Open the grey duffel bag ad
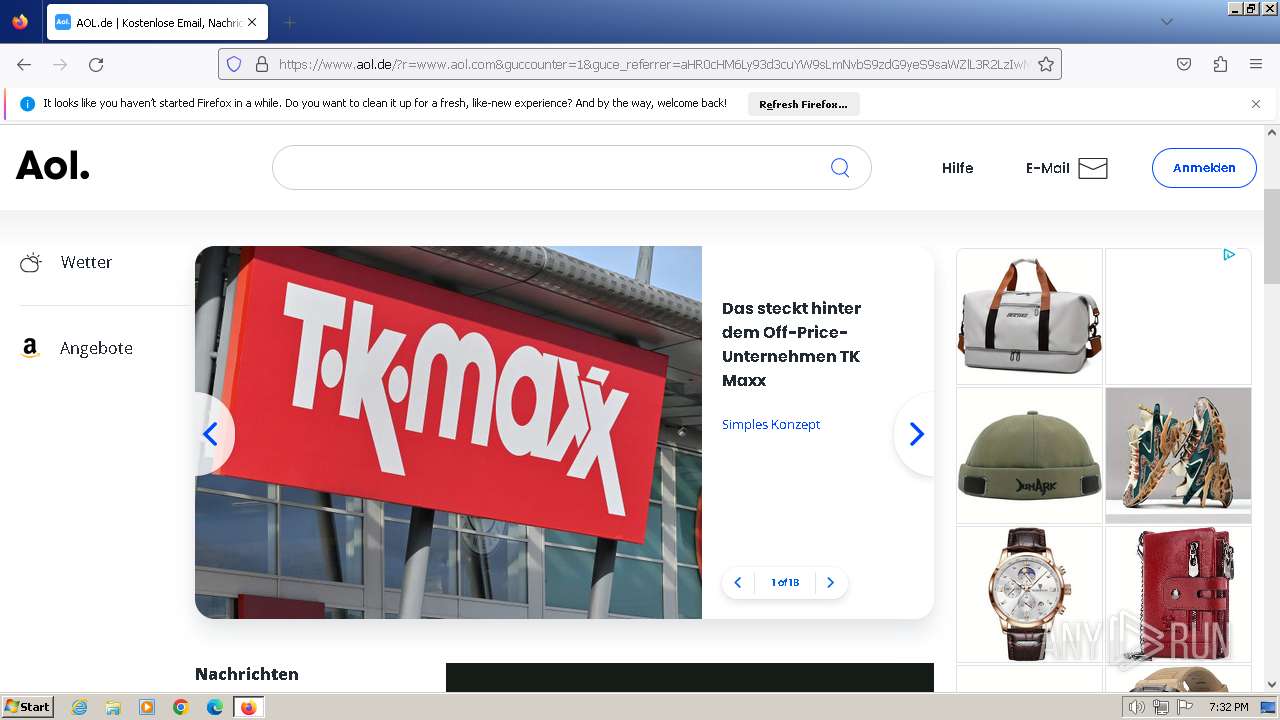The image size is (1280, 720). (1029, 316)
